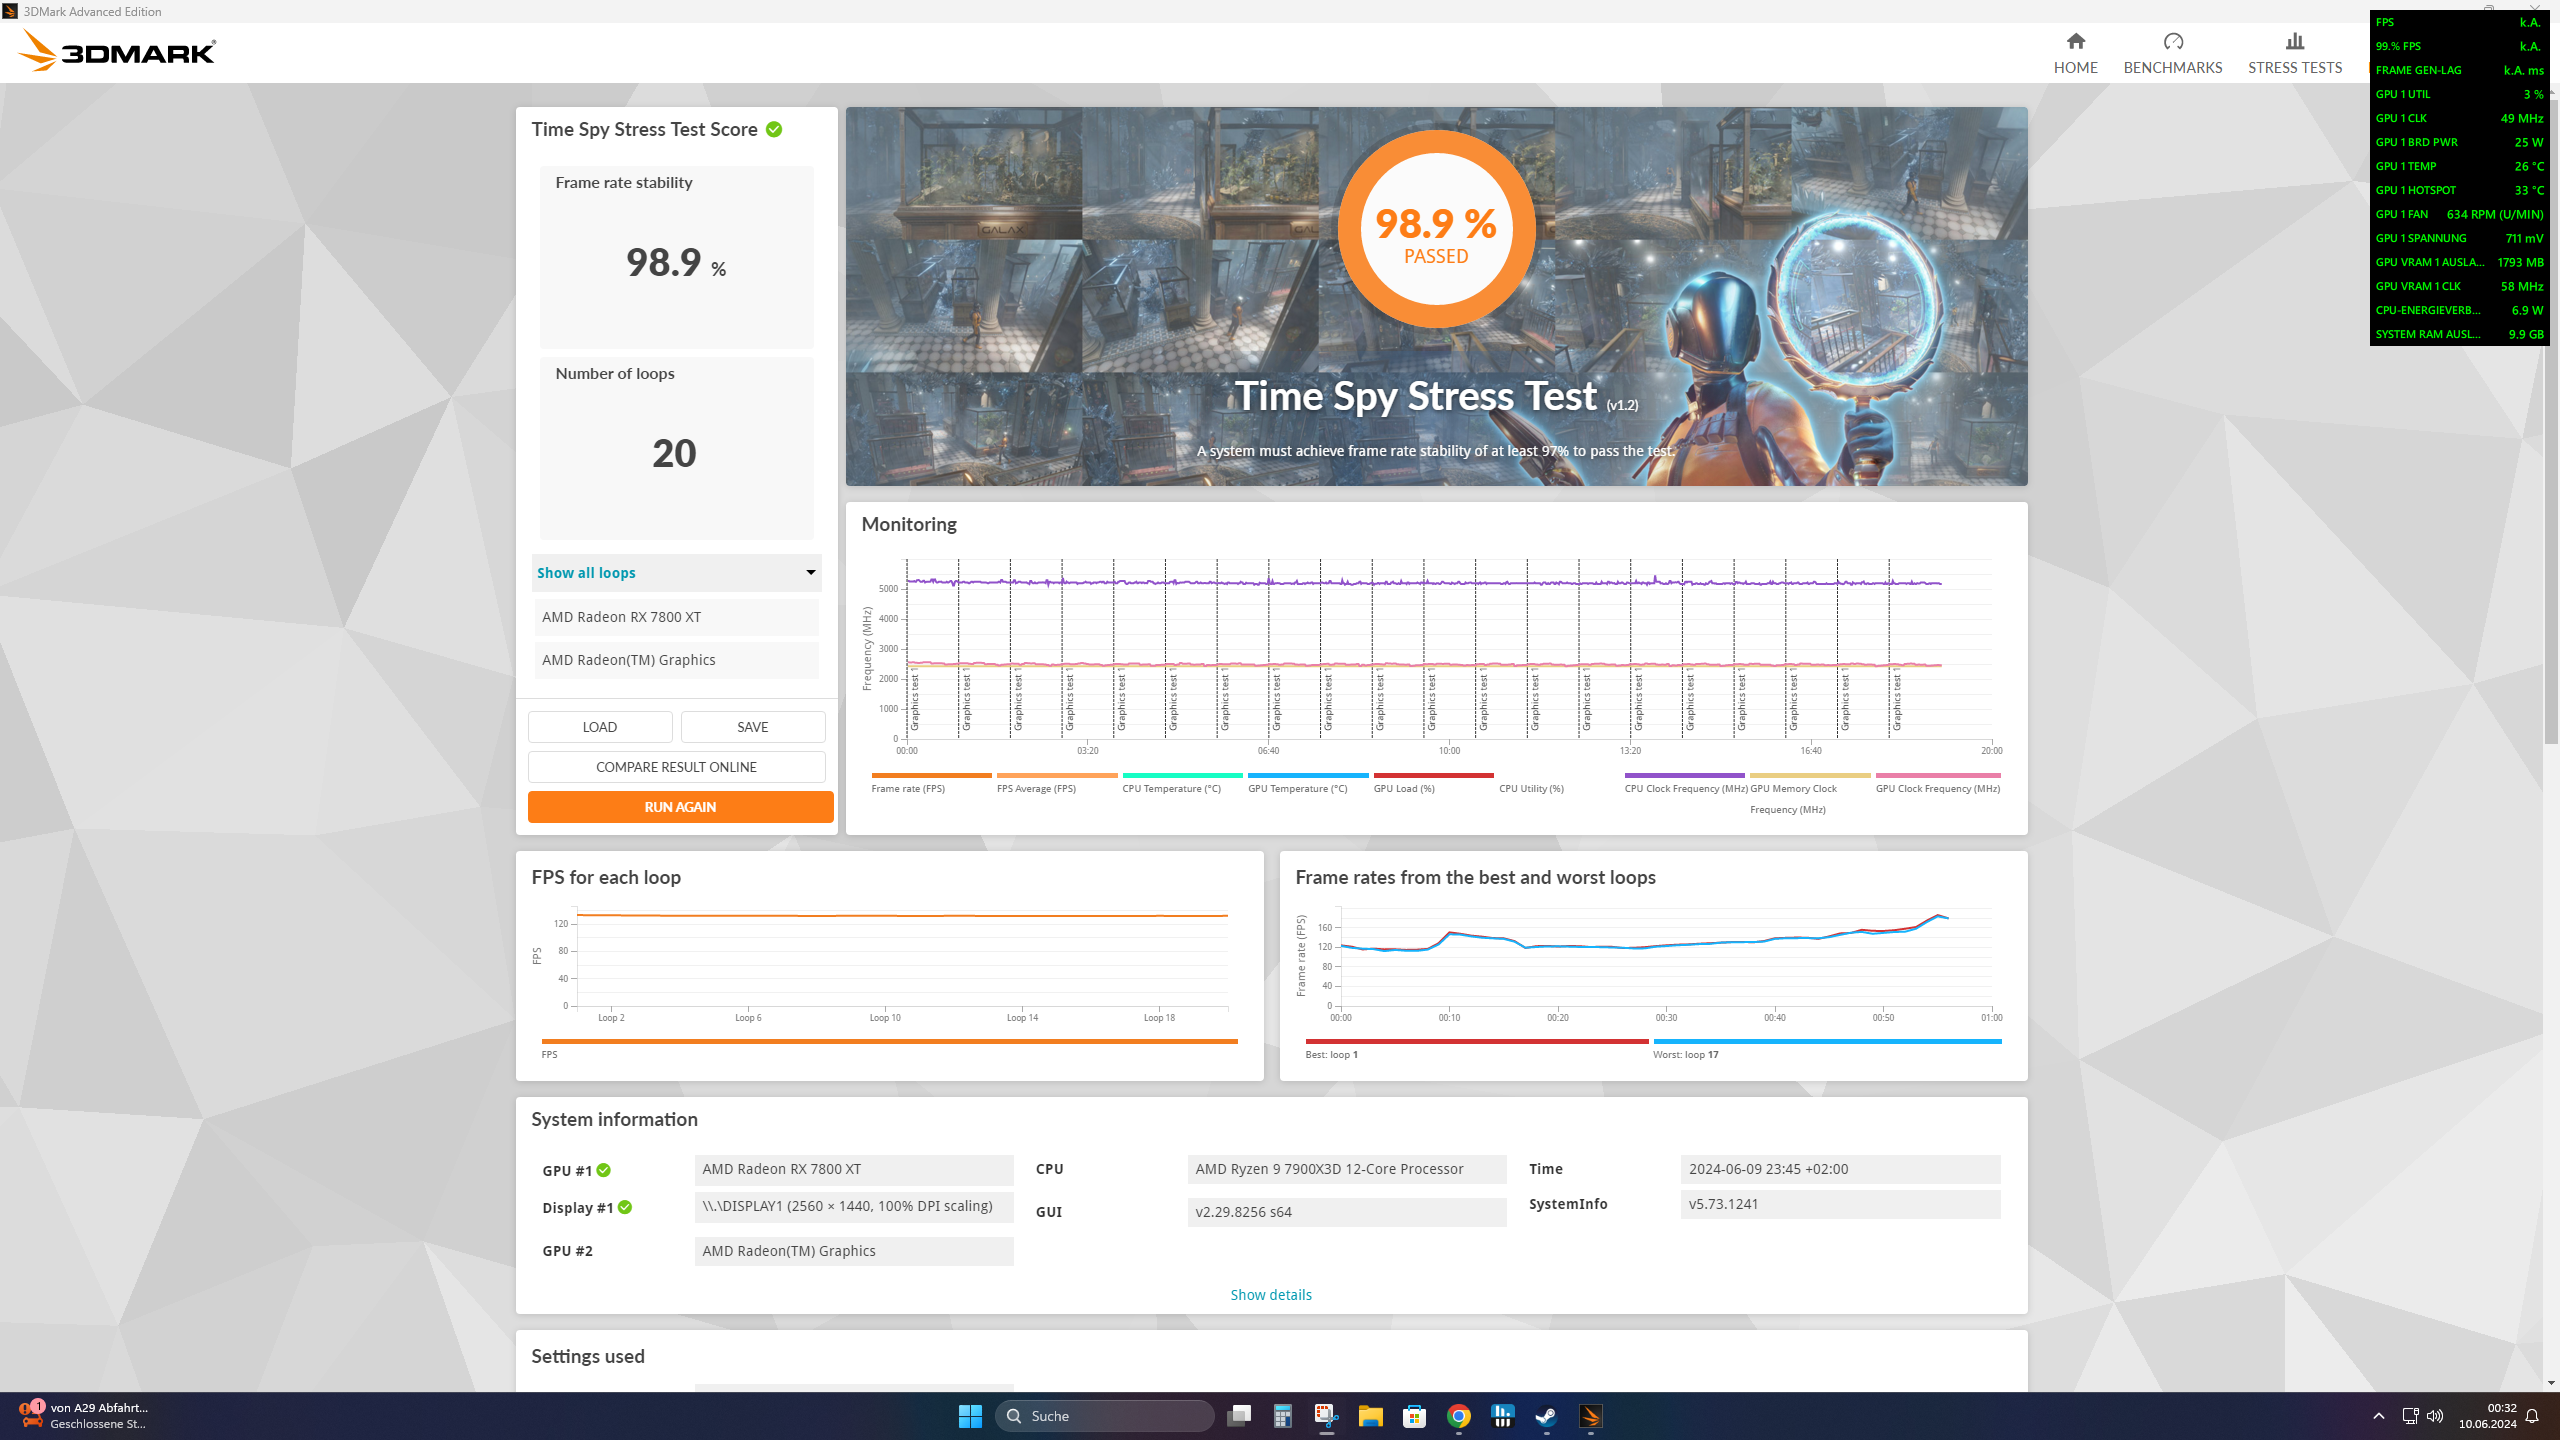Click the 3DMark logo at top left
Viewport: 2560px width, 1440px height.
pos(117,50)
